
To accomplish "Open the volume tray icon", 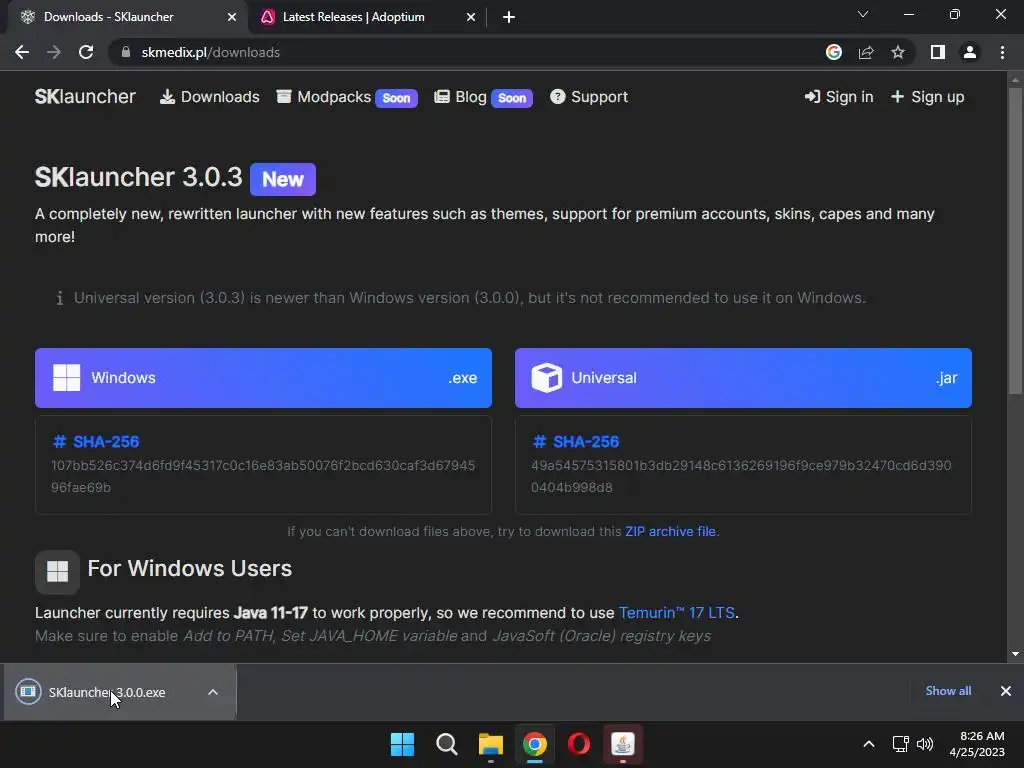I will [x=925, y=744].
